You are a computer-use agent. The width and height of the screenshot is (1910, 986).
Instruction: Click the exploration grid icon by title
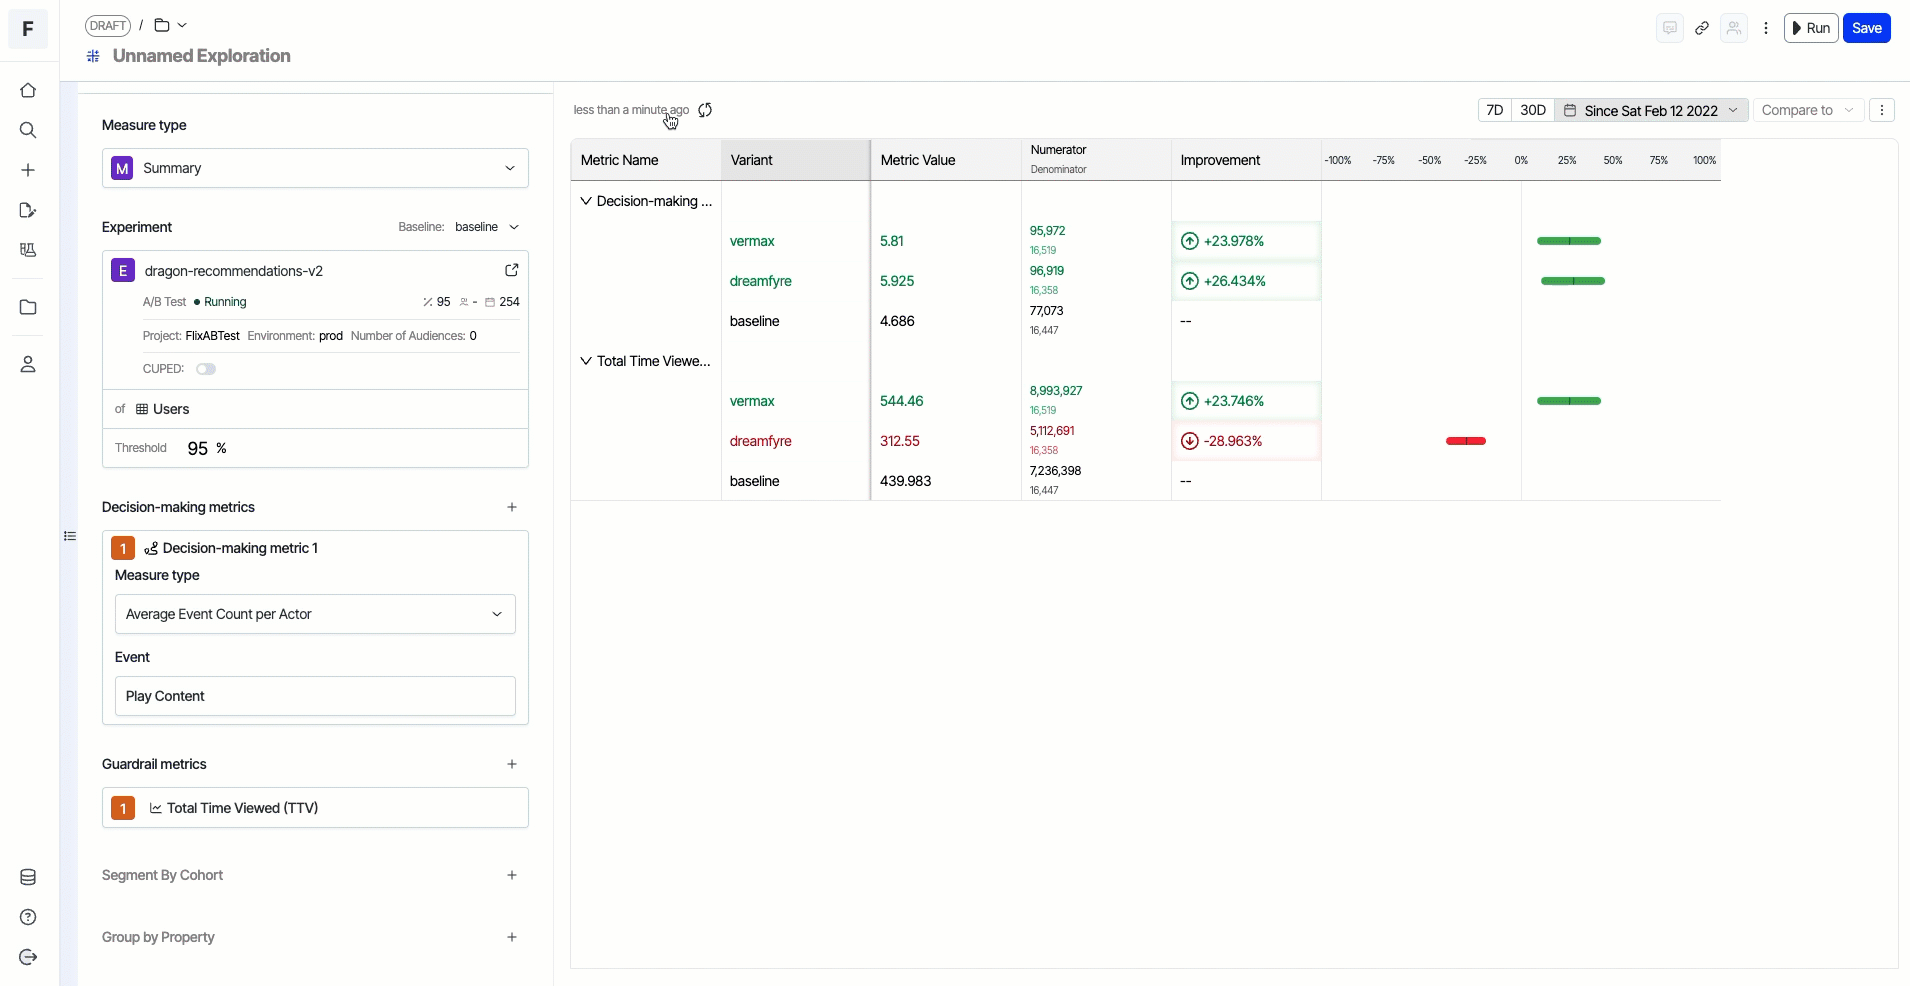coord(93,56)
